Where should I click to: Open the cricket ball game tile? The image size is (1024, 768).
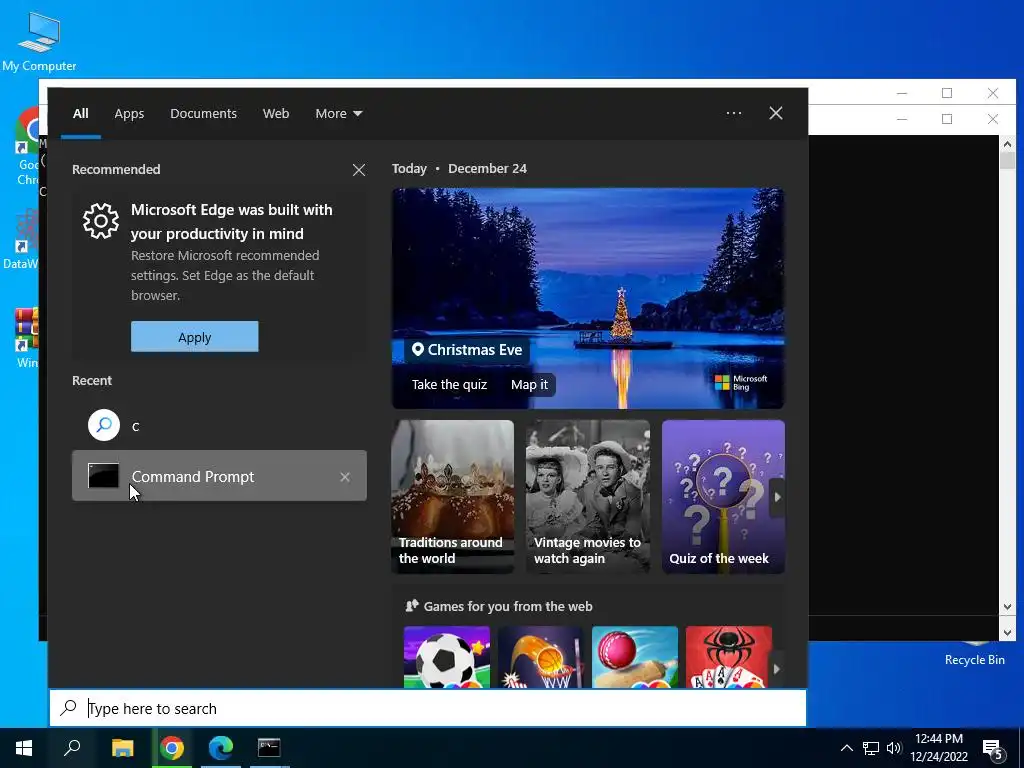[635, 657]
